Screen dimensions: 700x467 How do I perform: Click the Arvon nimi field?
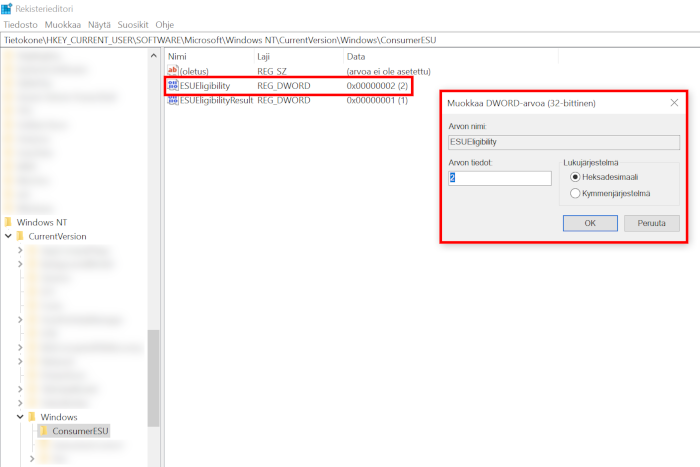564,142
